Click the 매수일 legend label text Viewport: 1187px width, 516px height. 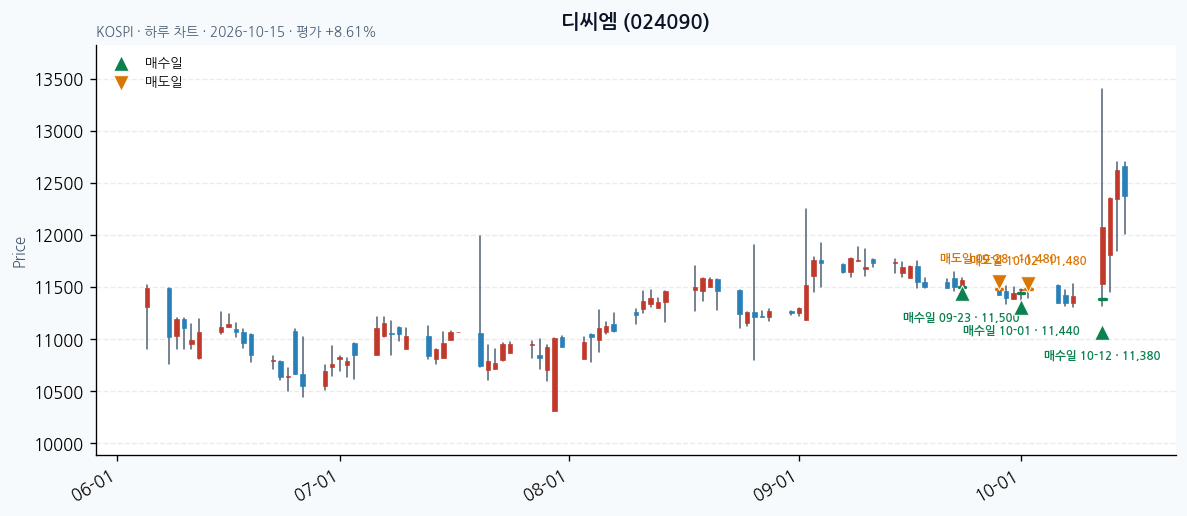click(x=164, y=64)
